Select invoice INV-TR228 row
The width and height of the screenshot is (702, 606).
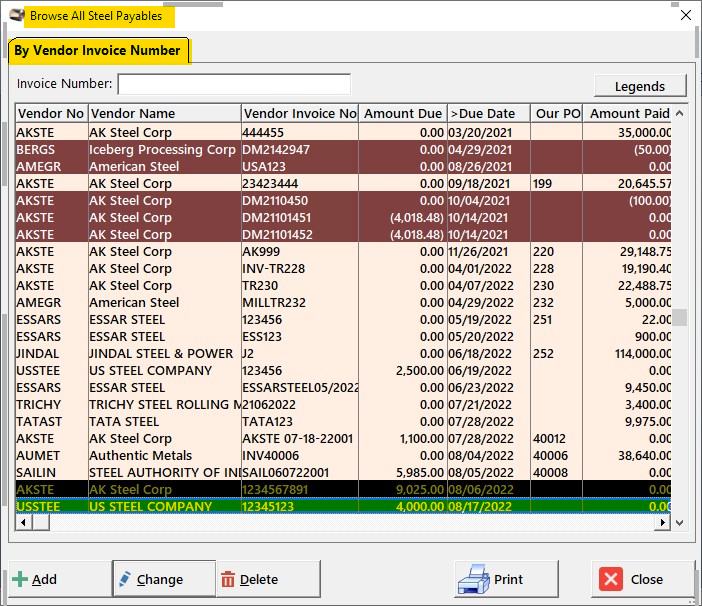(x=343, y=269)
